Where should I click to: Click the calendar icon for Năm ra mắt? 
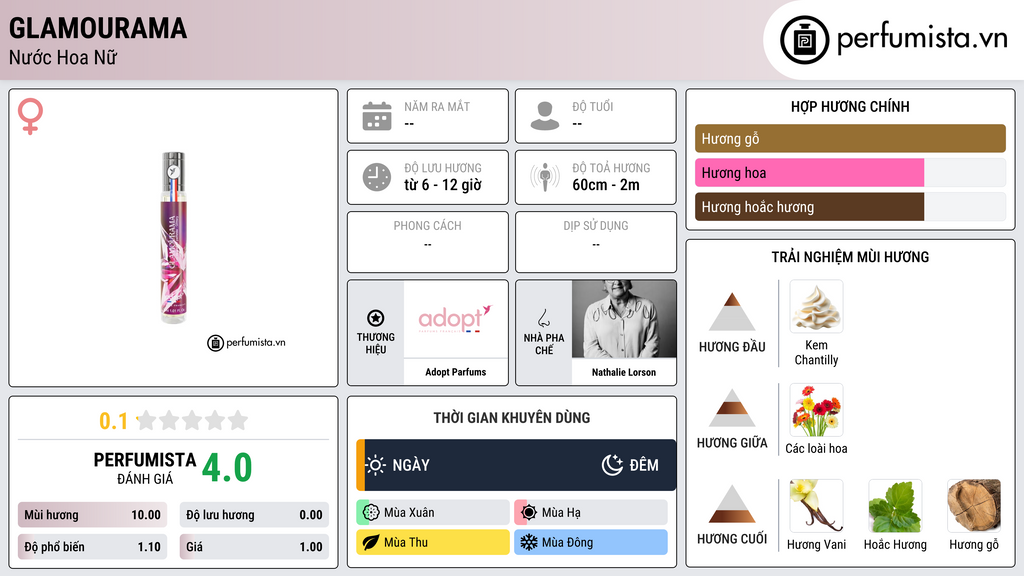click(x=377, y=116)
